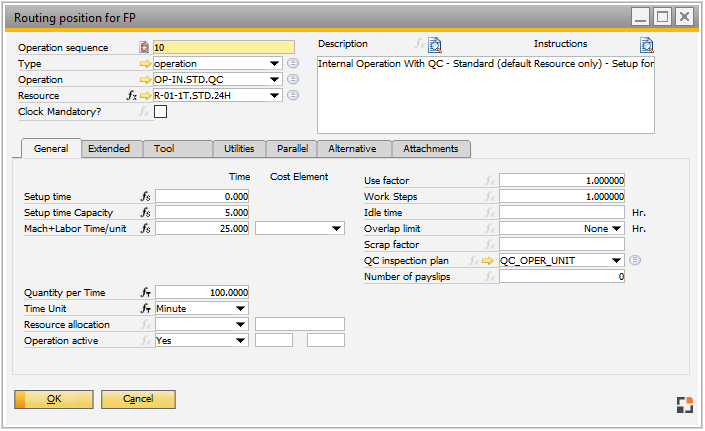705x431 pixels.
Task: Click the Type field link arrow
Action: pyautogui.click(x=145, y=64)
